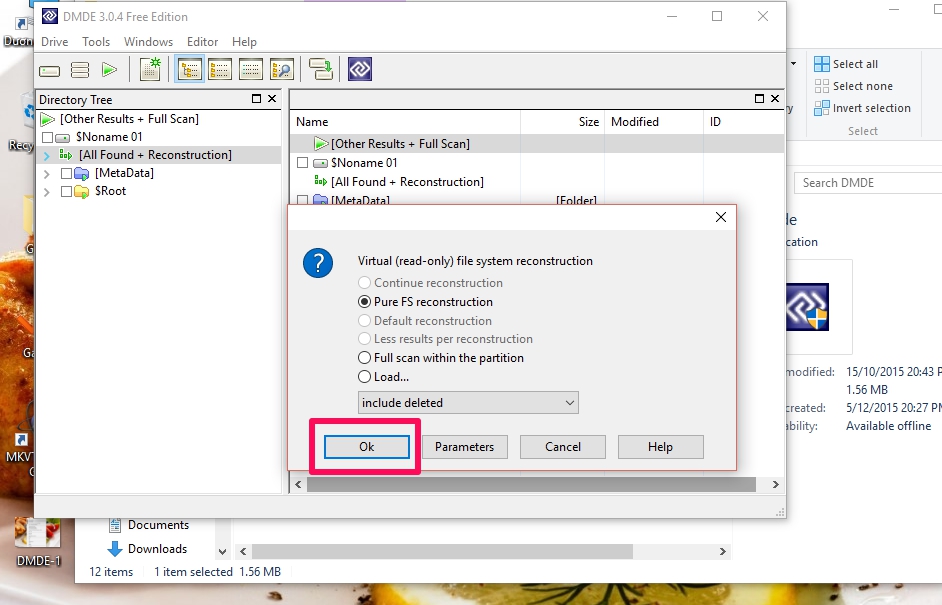Click the green Full Scan play icon

109,70
